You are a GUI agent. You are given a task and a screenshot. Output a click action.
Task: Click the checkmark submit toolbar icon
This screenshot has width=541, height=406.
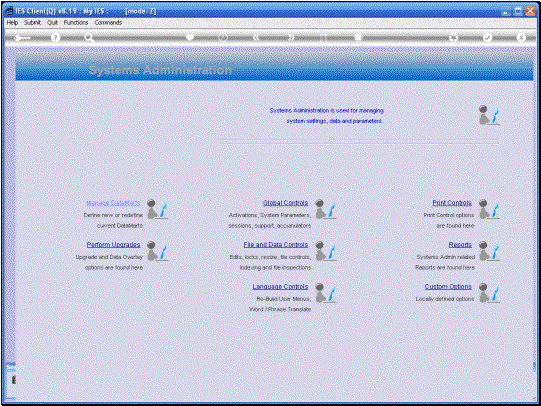487,38
